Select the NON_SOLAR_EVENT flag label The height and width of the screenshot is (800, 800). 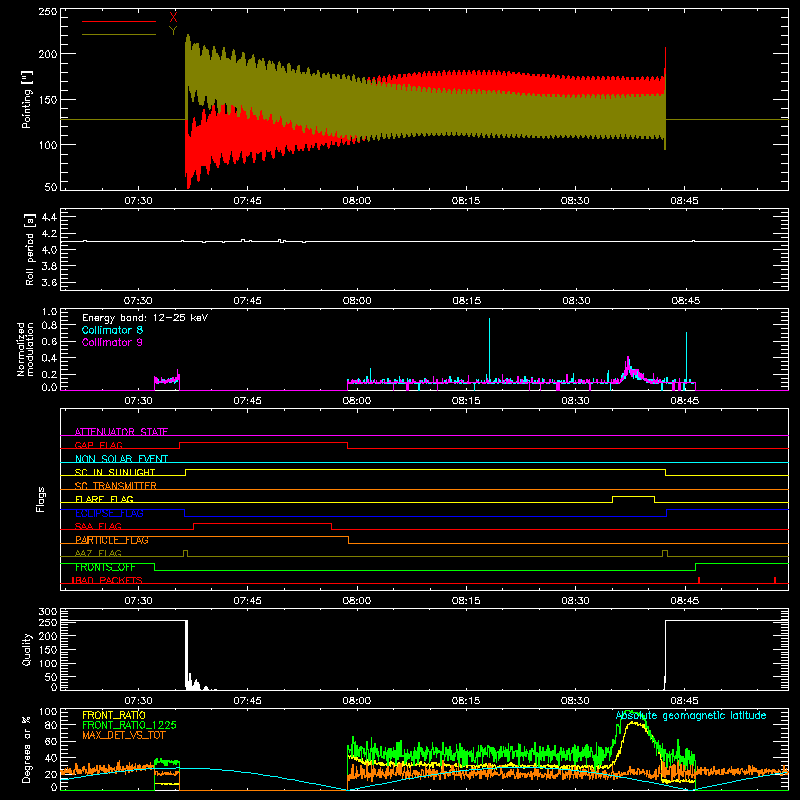[121, 459]
